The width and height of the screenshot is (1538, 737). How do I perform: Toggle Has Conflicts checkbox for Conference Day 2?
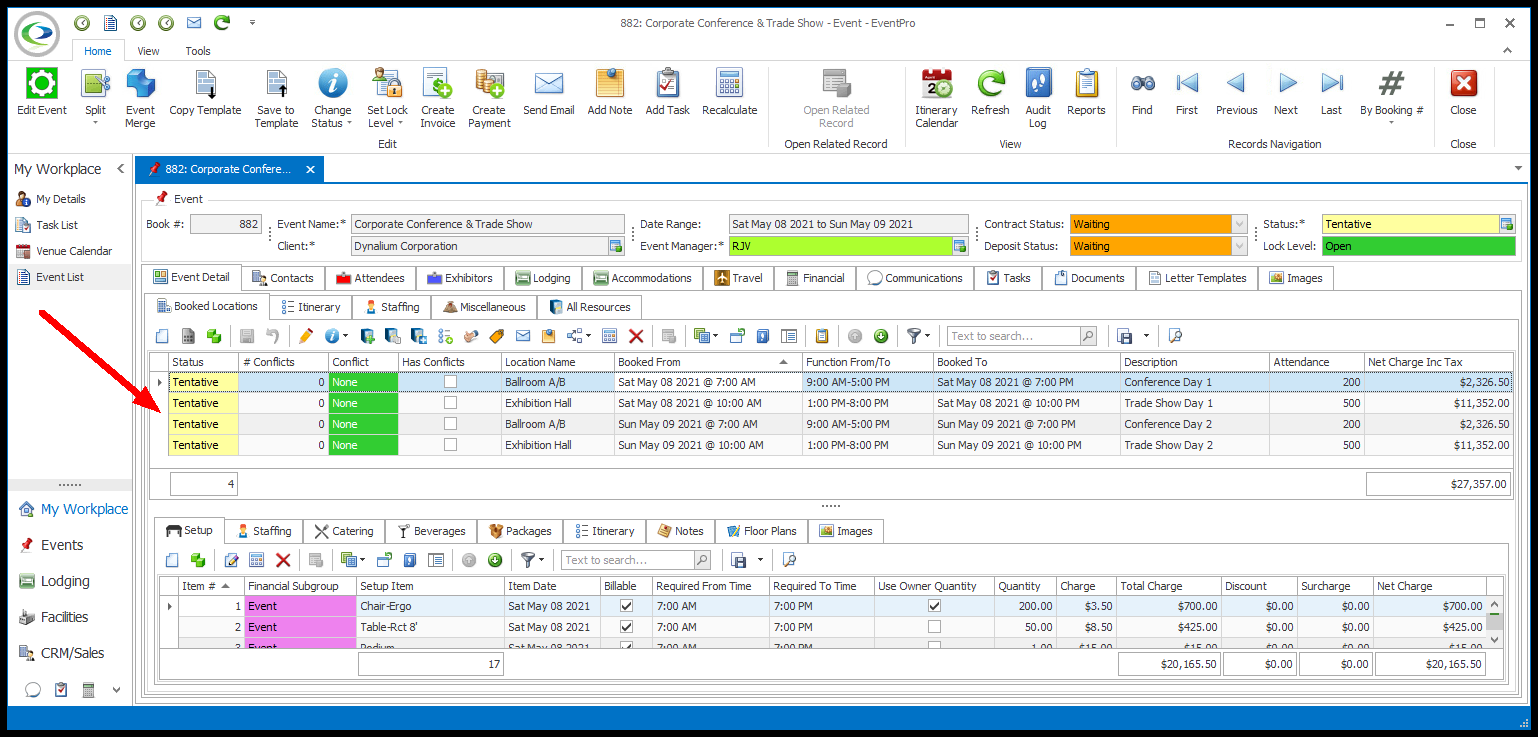(450, 424)
